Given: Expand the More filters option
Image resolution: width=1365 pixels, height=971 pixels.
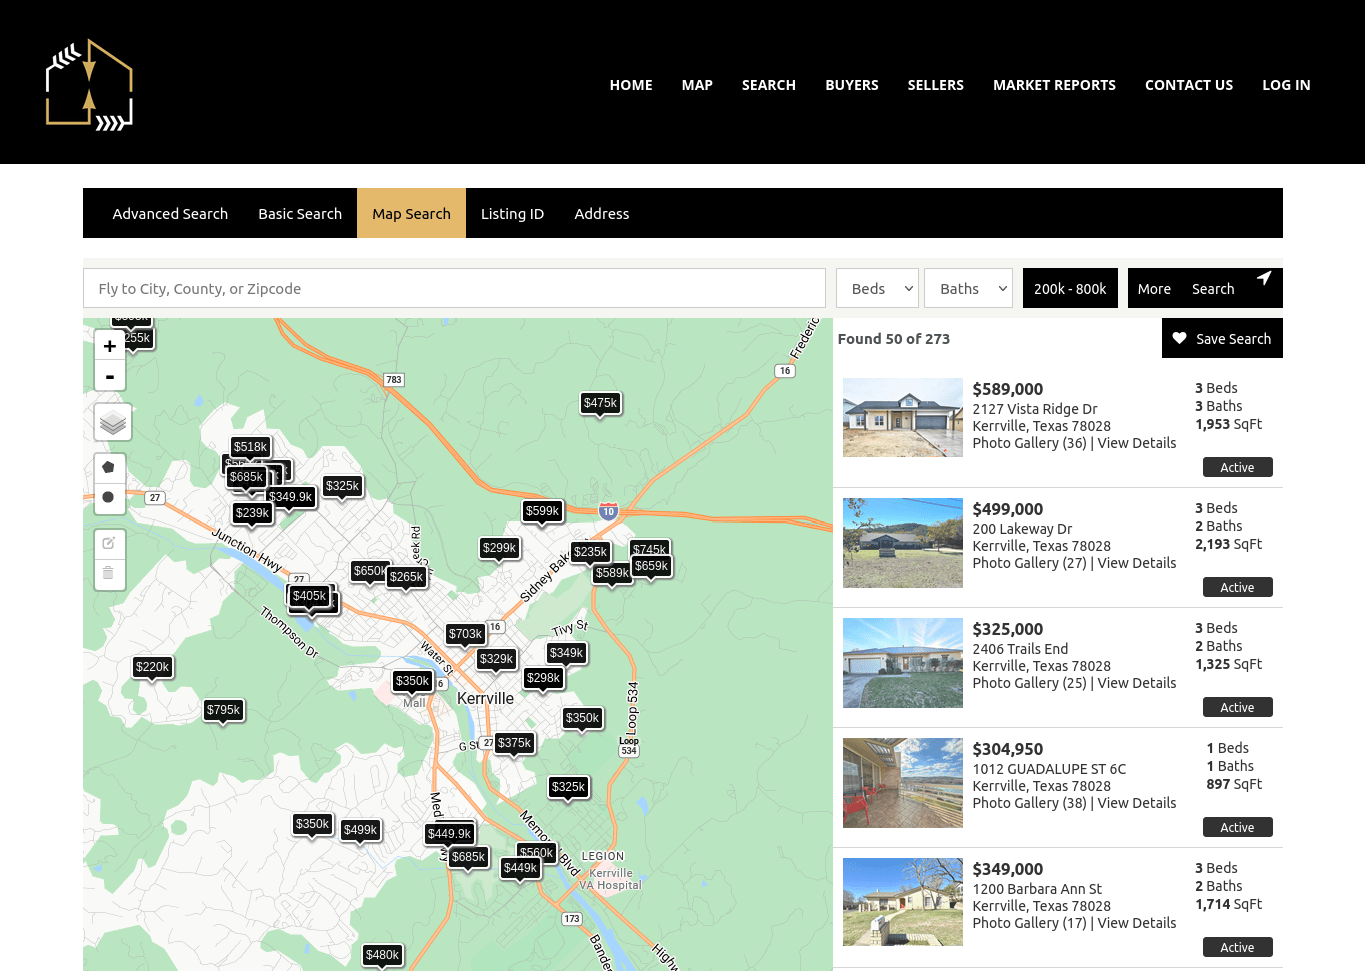Looking at the screenshot, I should point(1154,289).
